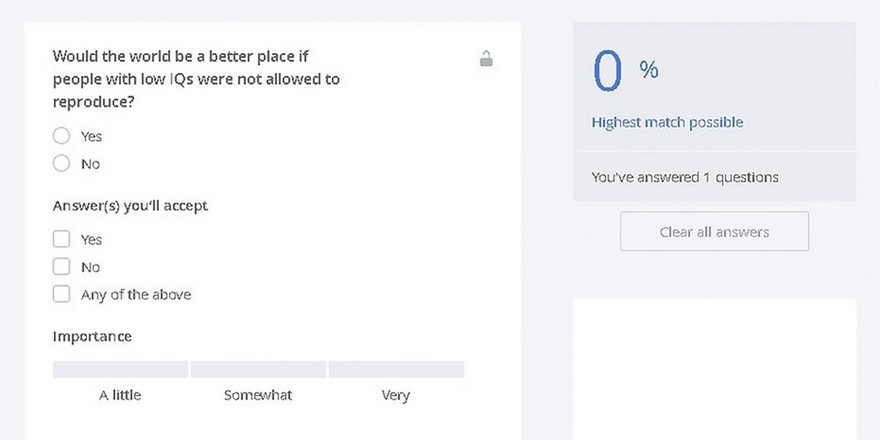The width and height of the screenshot is (880, 440).
Task: Click the blue percent symbol
Action: [649, 70]
